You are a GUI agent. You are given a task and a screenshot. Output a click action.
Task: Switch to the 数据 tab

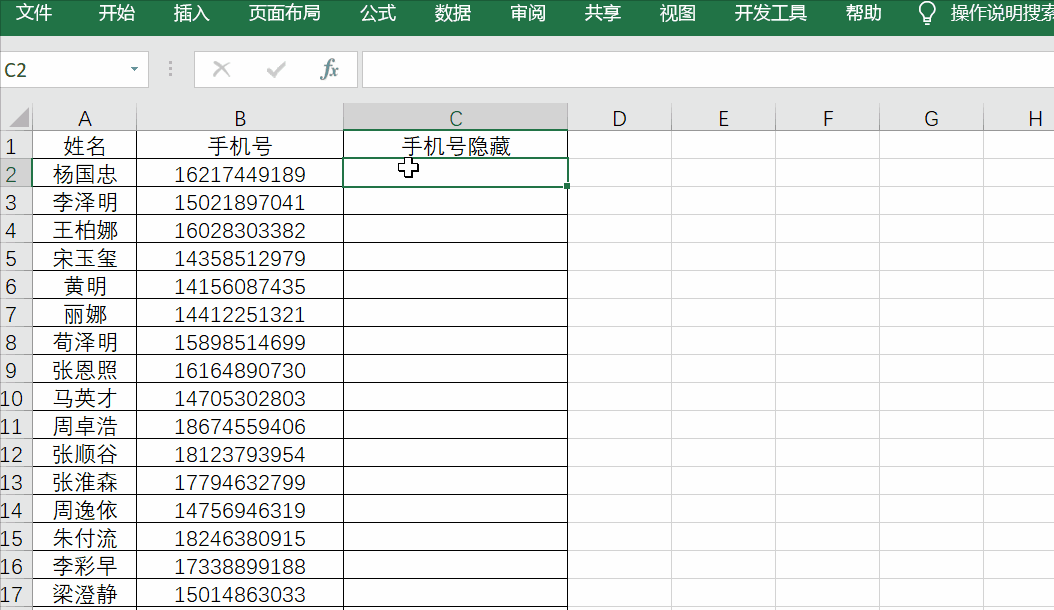[x=452, y=13]
